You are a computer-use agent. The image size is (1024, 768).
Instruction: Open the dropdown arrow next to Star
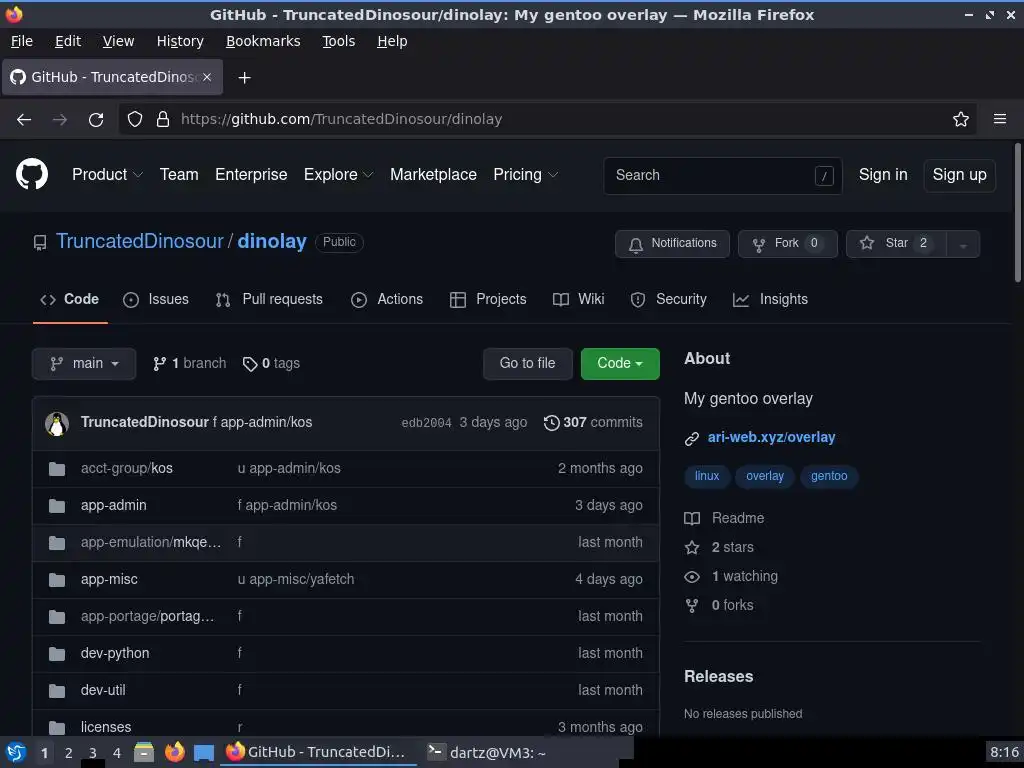click(x=963, y=244)
